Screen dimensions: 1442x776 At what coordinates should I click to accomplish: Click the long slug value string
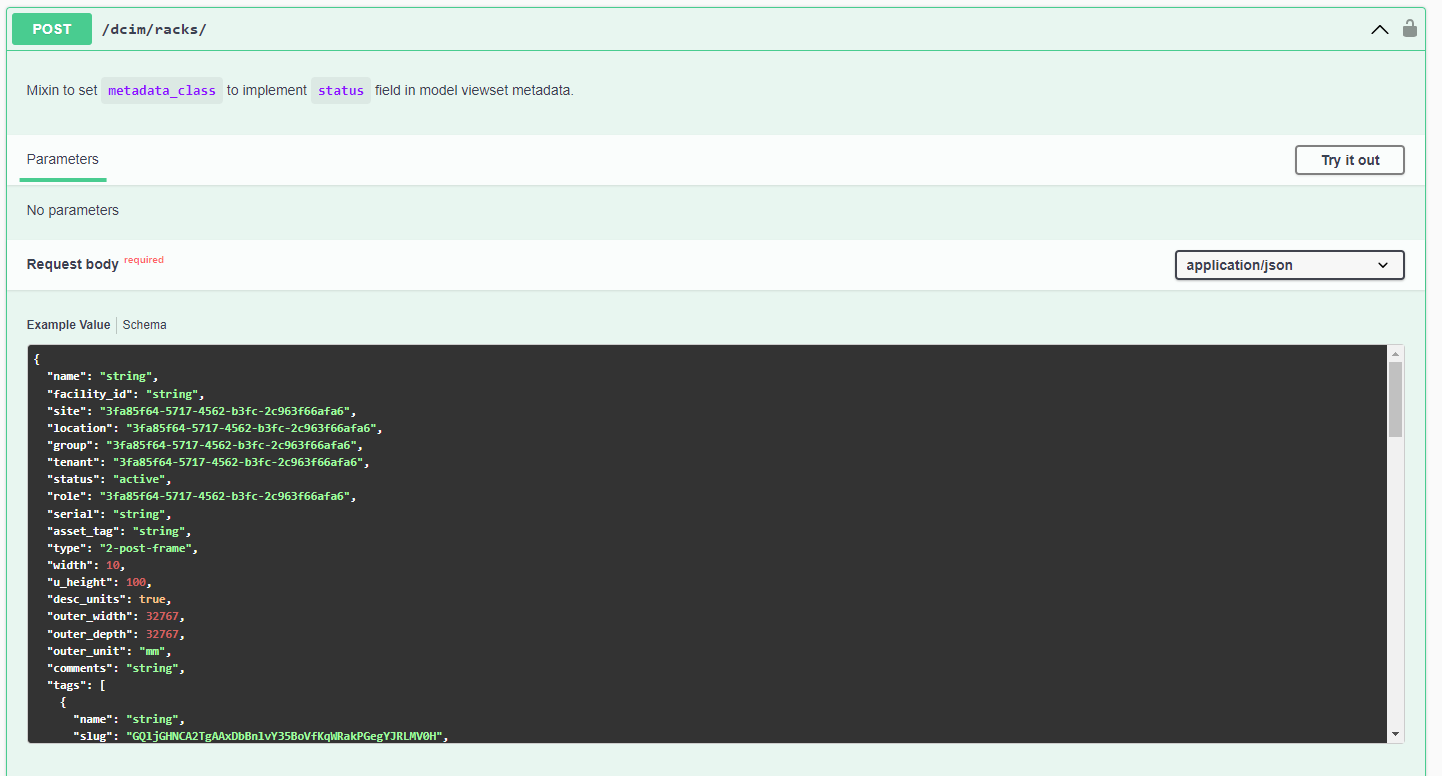point(285,736)
